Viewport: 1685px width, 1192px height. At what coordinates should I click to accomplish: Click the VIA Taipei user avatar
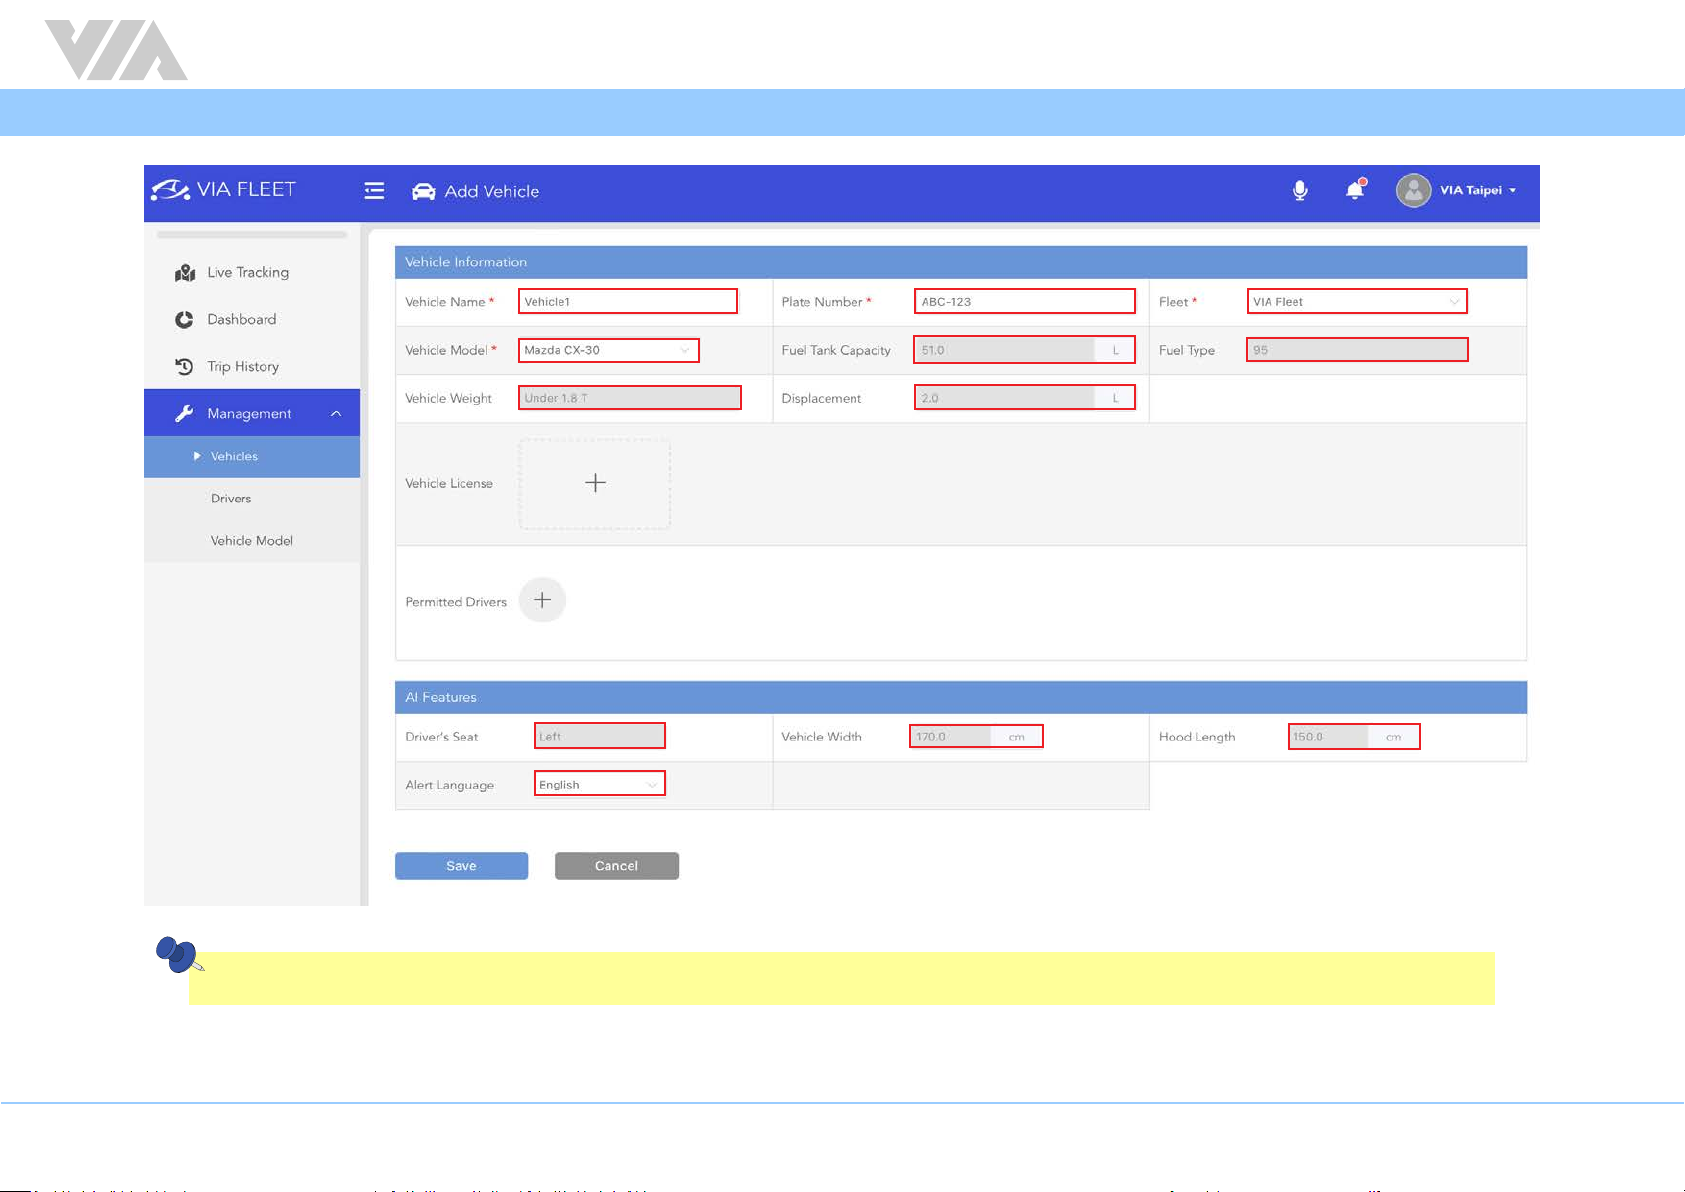pyautogui.click(x=1413, y=190)
